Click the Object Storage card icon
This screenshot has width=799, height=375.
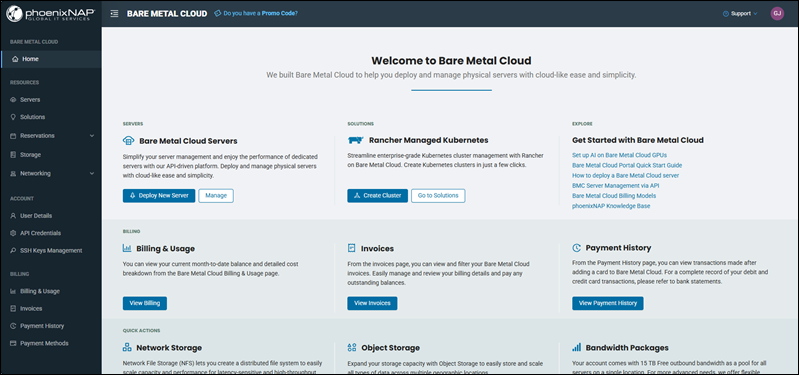click(352, 347)
